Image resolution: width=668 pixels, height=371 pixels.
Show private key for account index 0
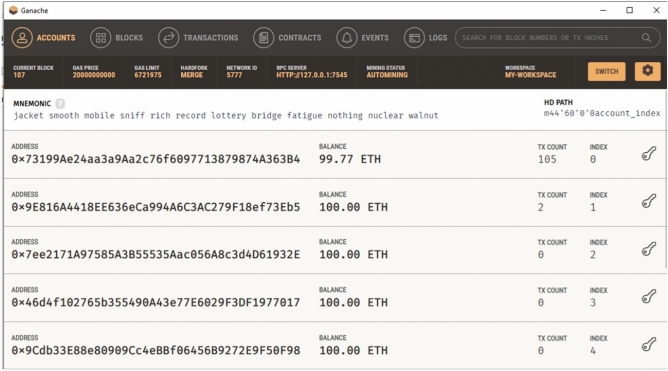[649, 154]
